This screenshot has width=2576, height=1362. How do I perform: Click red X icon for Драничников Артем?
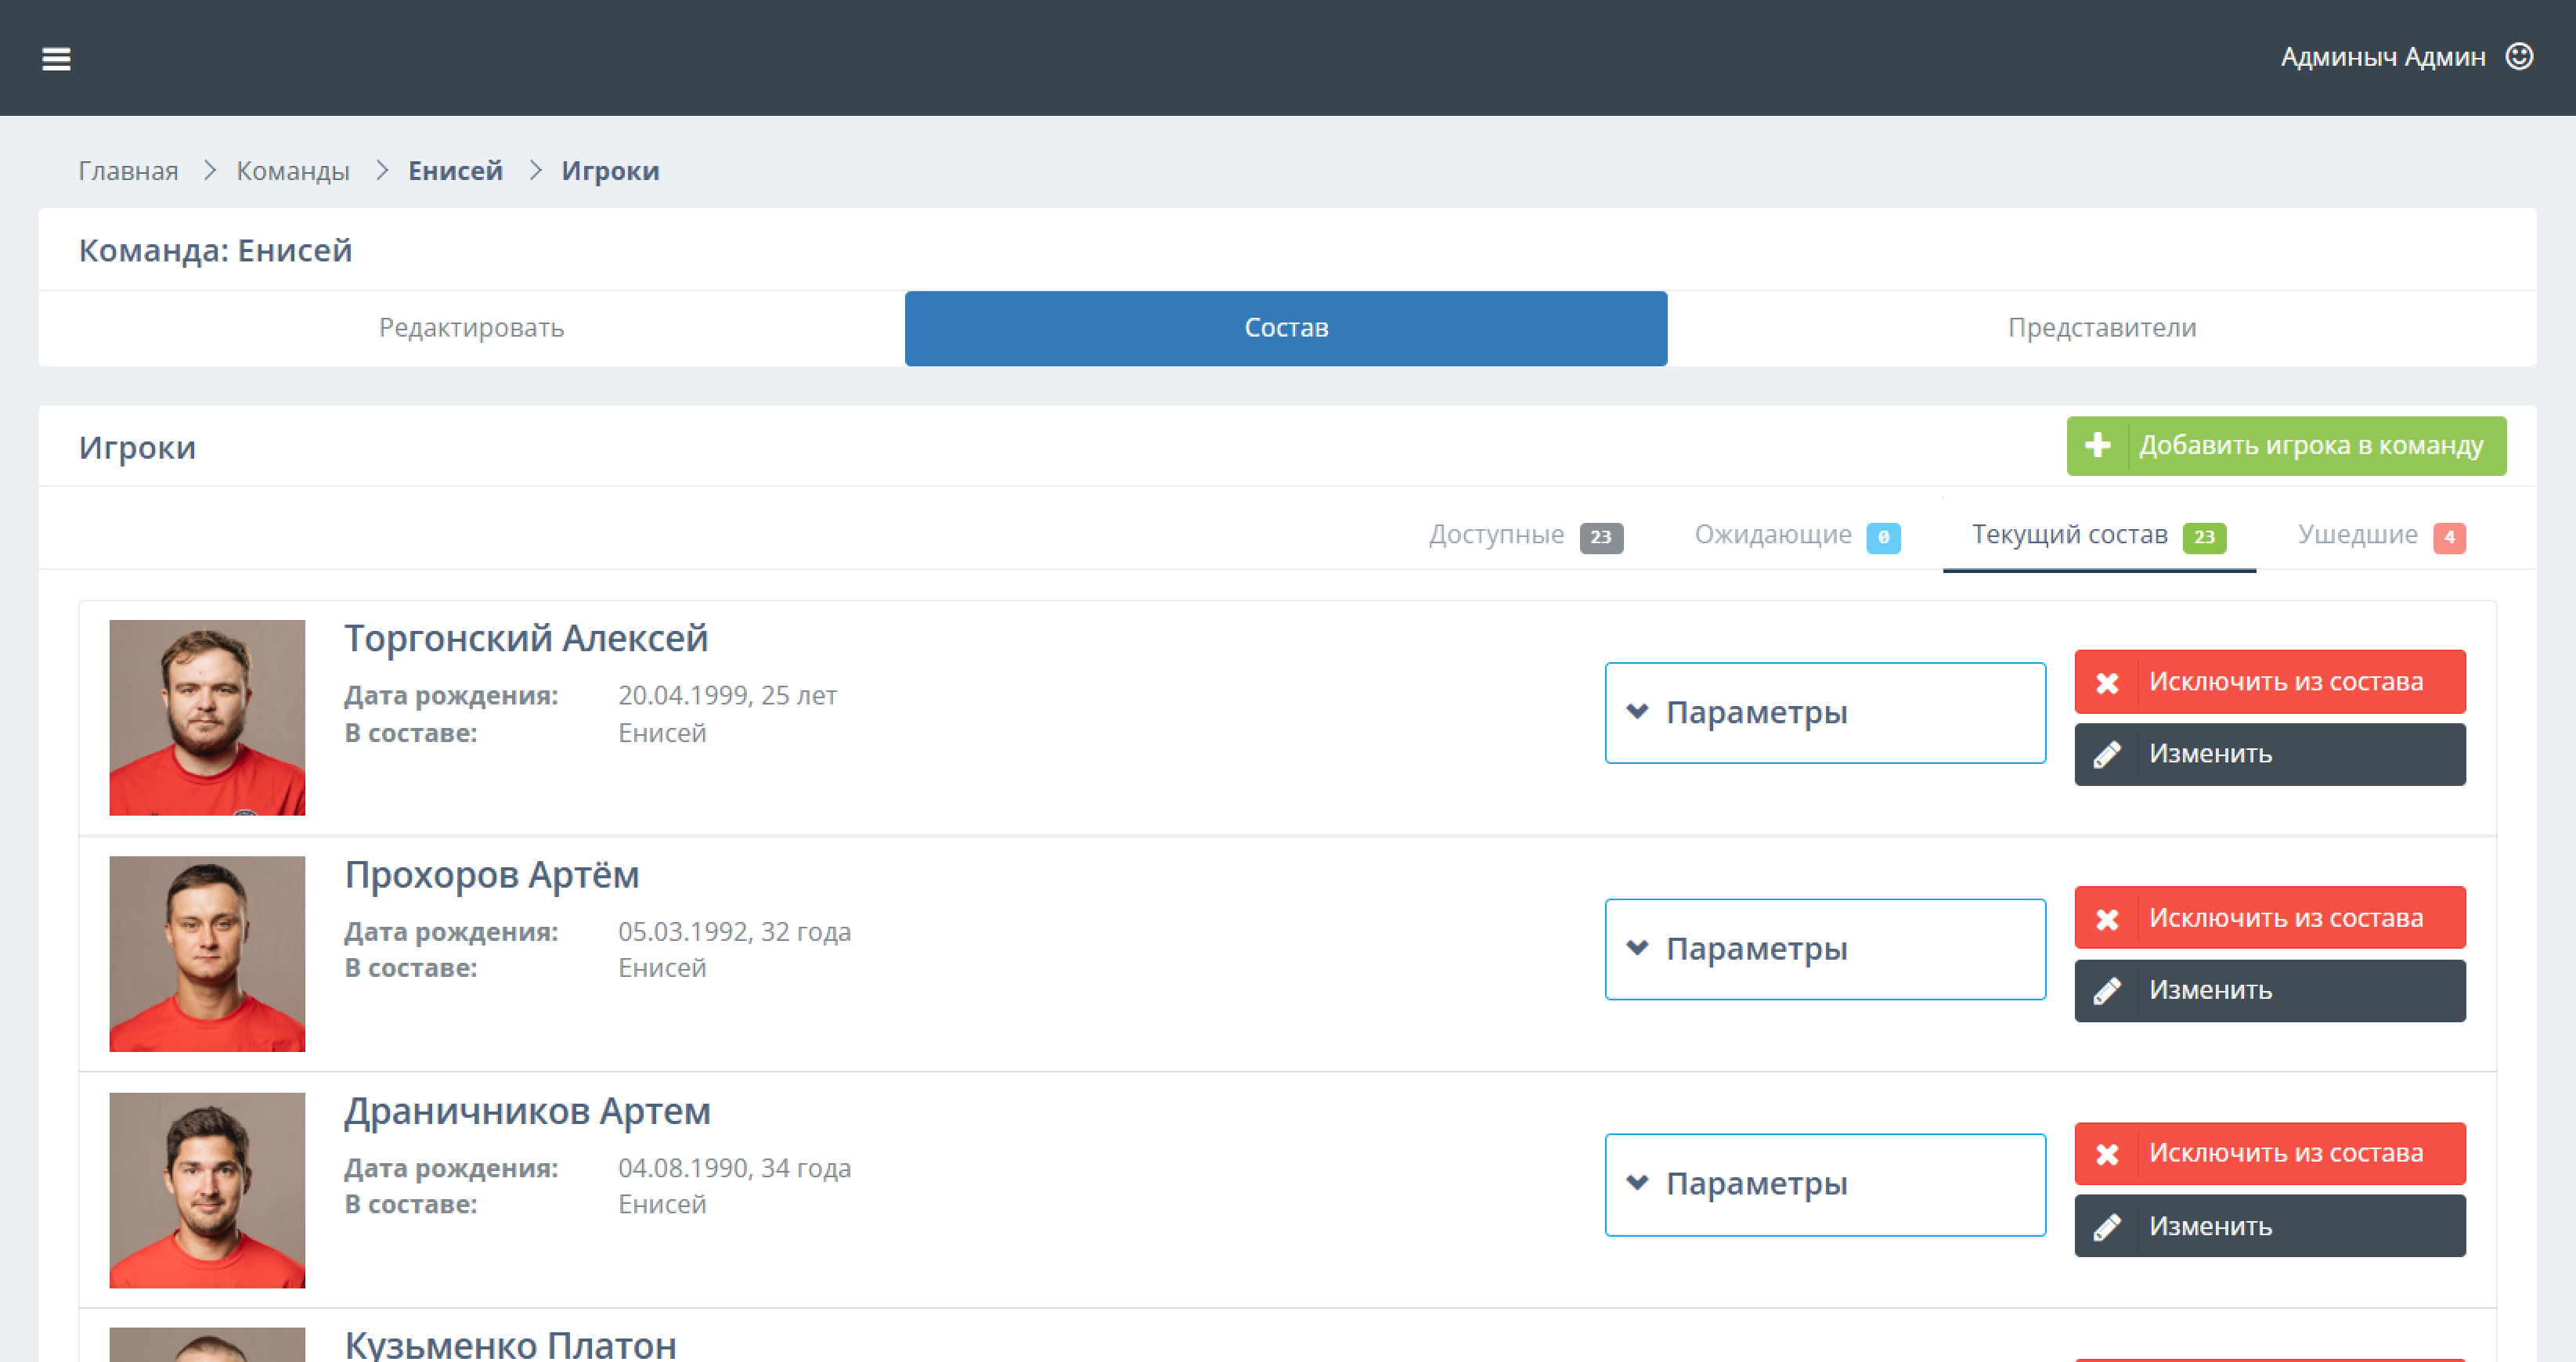coord(2107,1154)
